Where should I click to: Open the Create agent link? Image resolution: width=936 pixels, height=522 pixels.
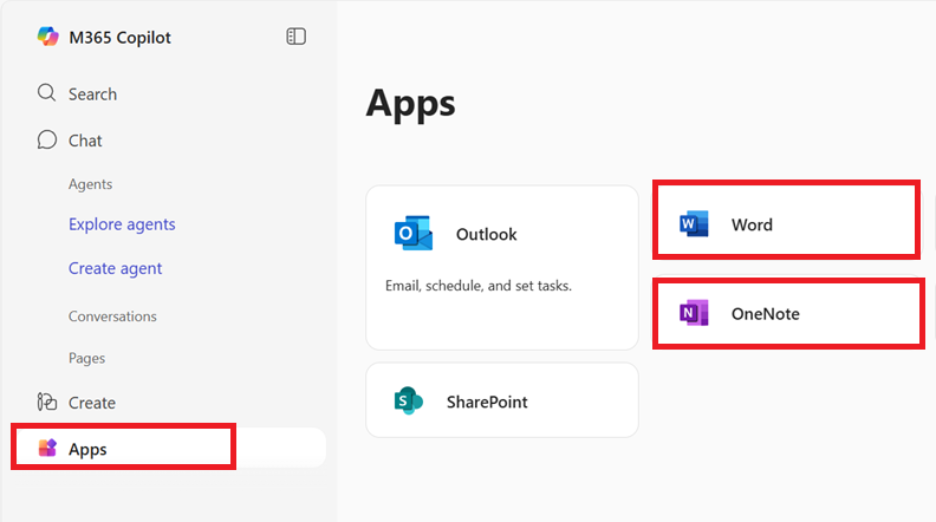tap(115, 269)
